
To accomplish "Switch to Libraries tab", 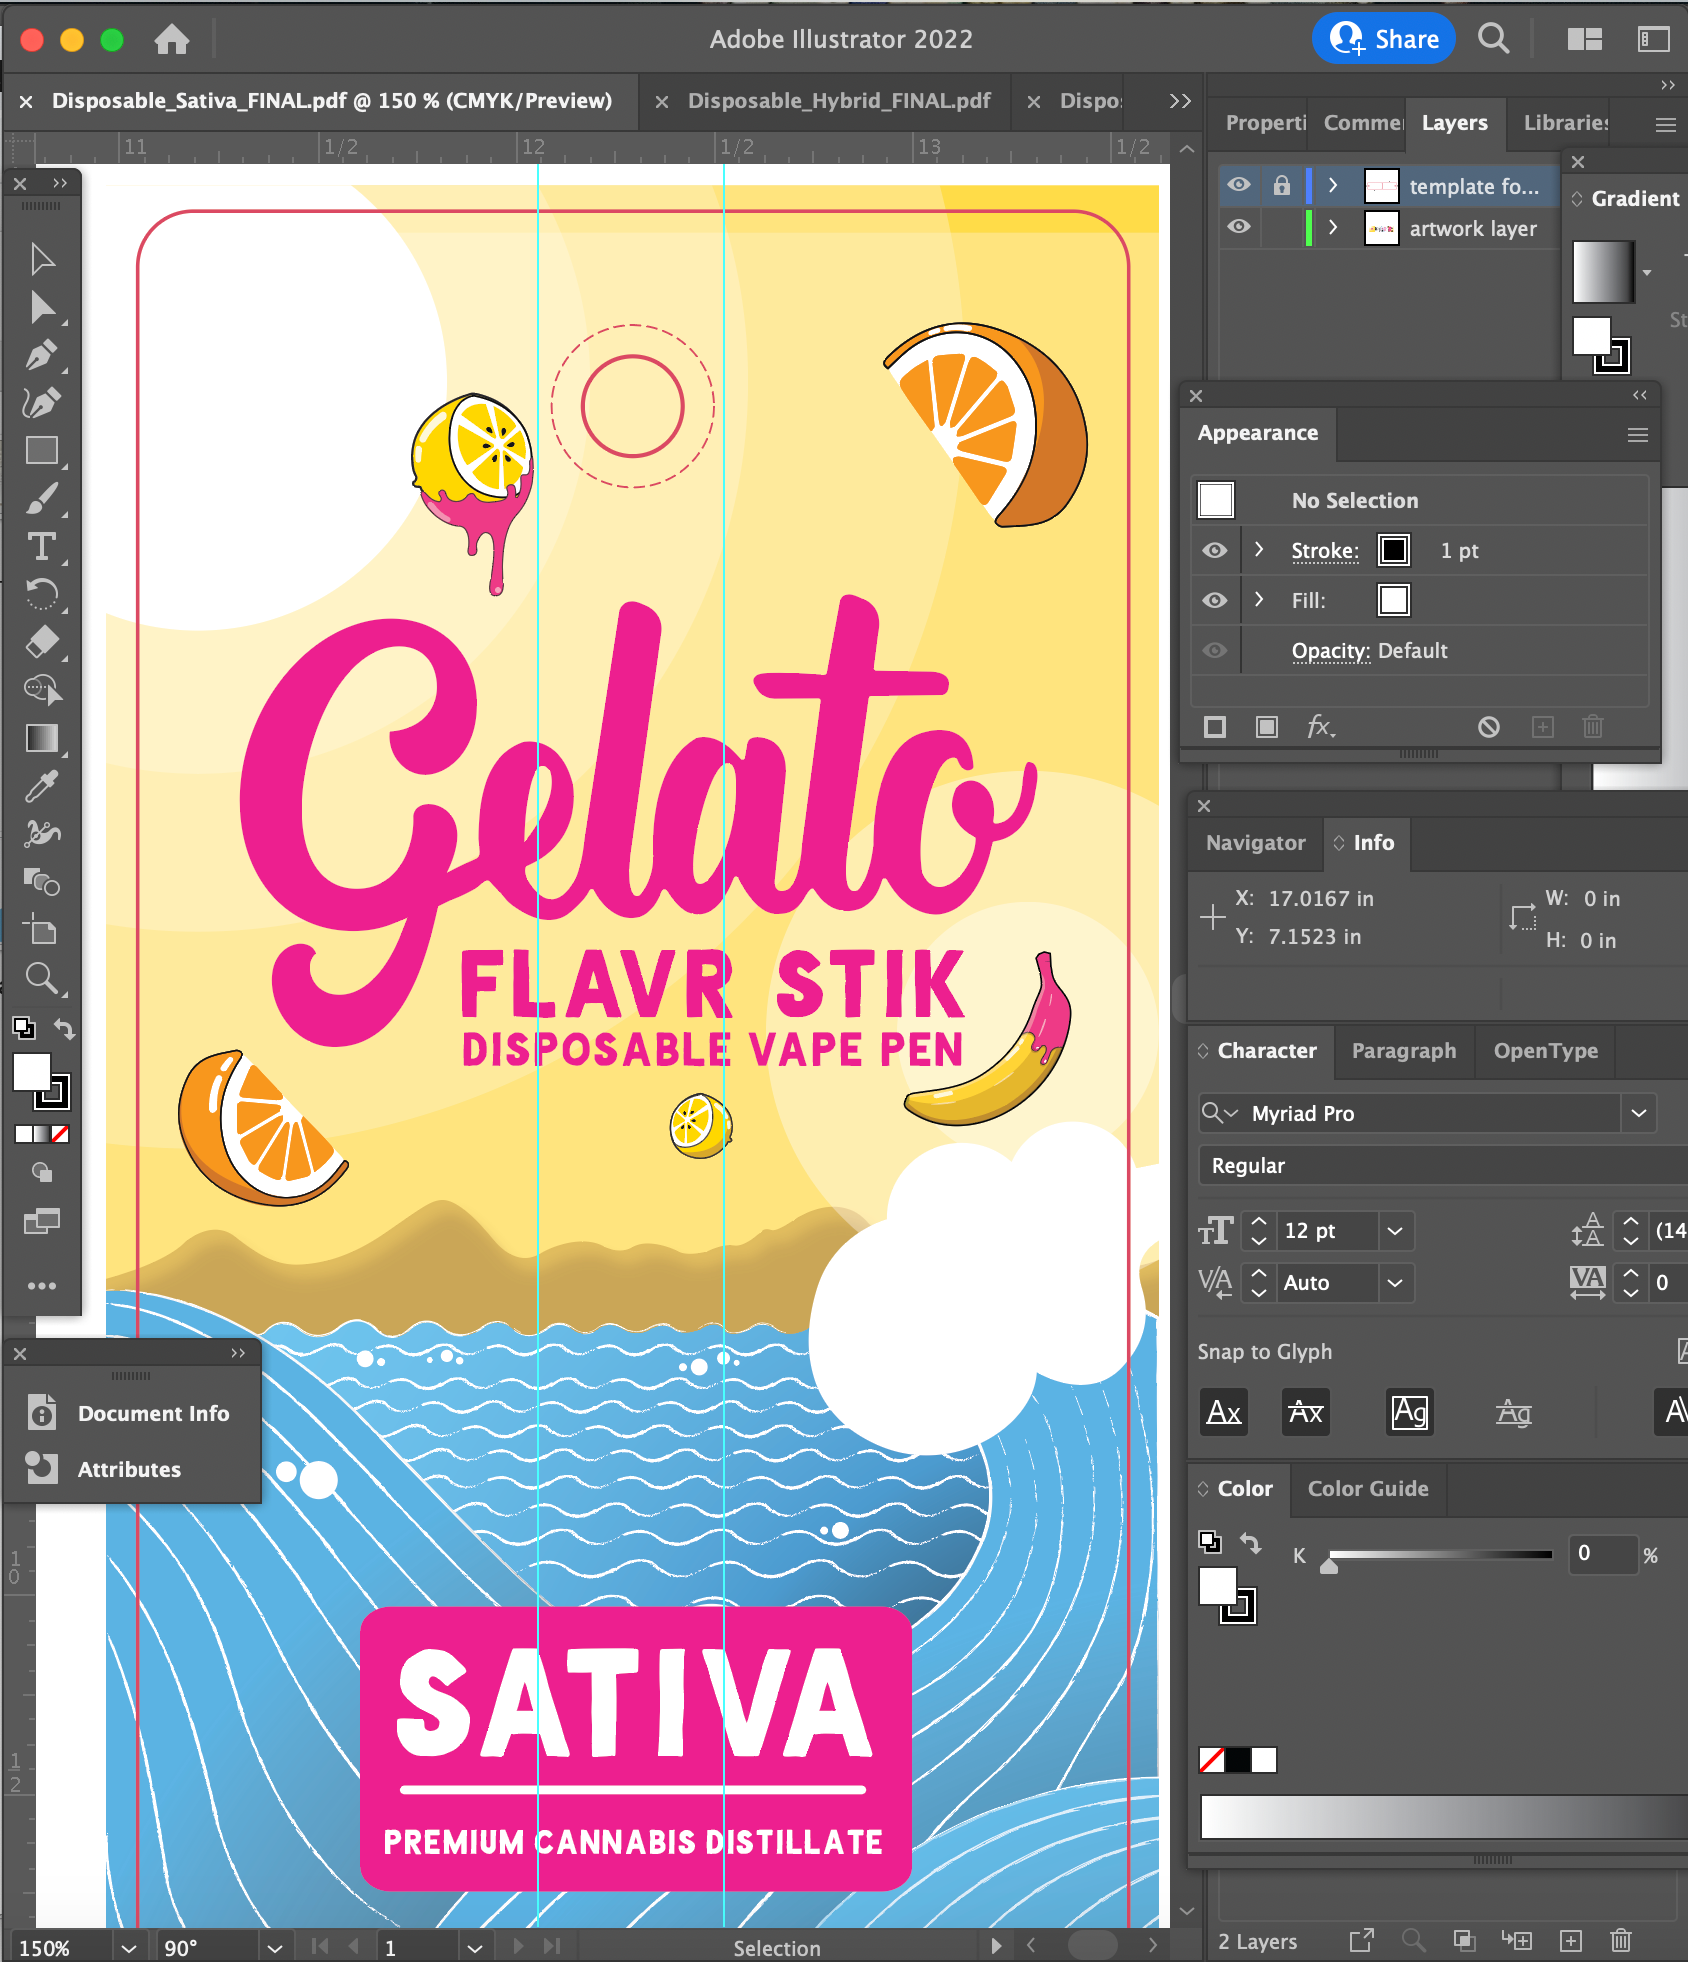I will [1566, 123].
